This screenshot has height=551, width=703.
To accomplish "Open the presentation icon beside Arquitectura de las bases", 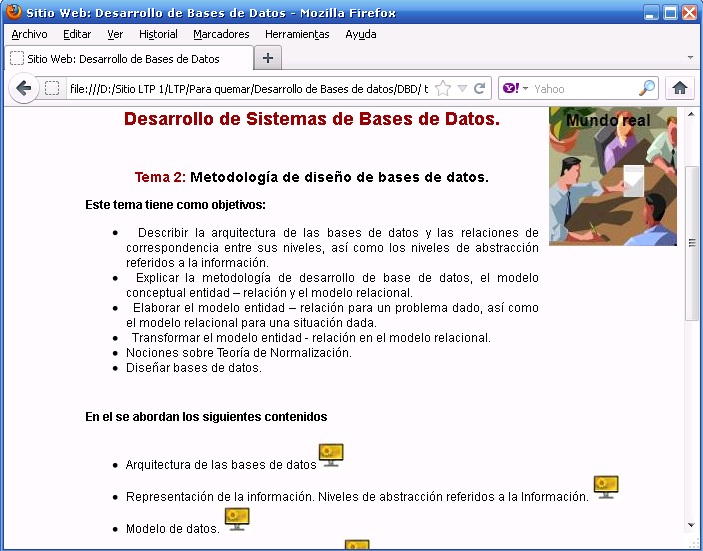I will click(331, 456).
